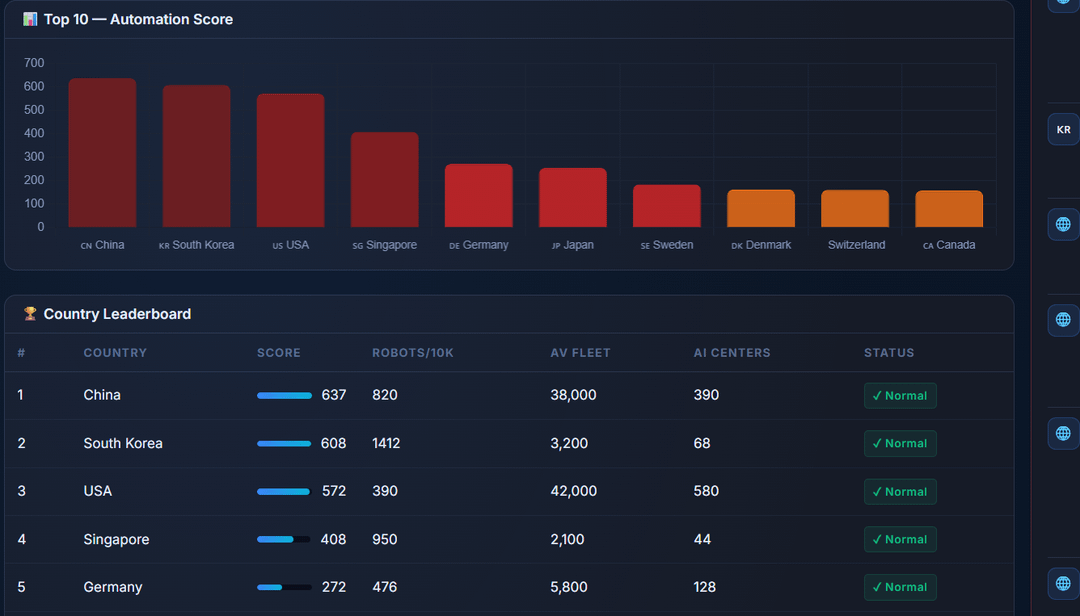This screenshot has height=616, width=1080.
Task: Click Germany's score progress bar
Action: click(x=283, y=588)
